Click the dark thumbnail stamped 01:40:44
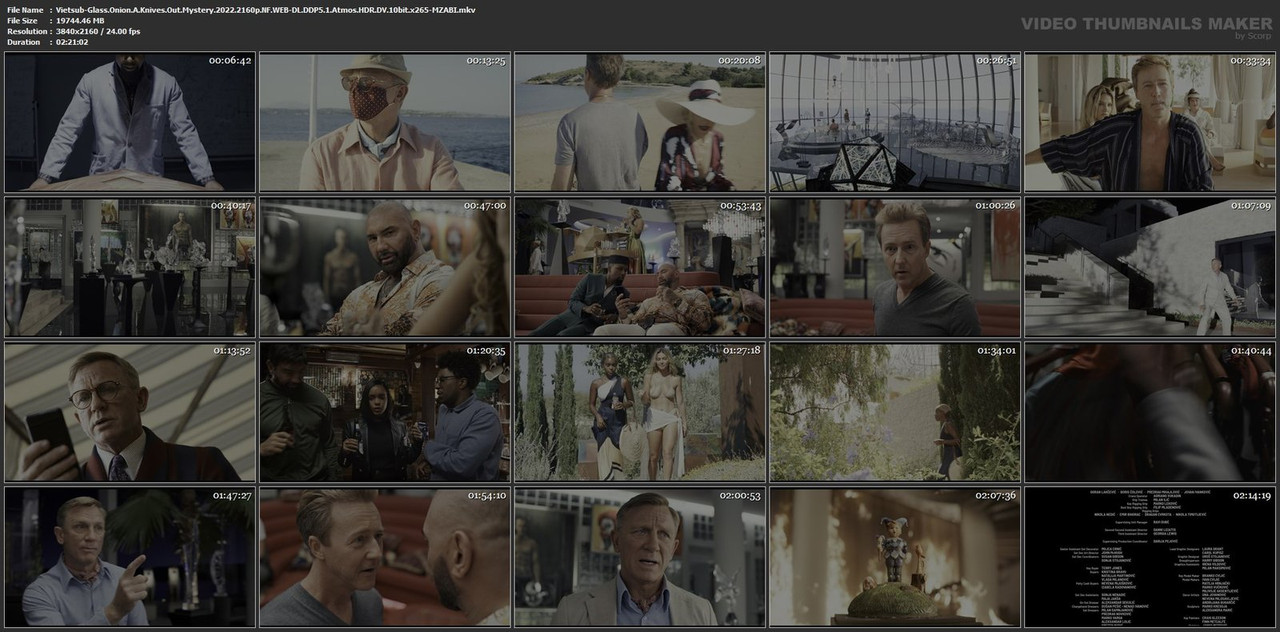This screenshot has width=1280, height=632. pos(1150,412)
